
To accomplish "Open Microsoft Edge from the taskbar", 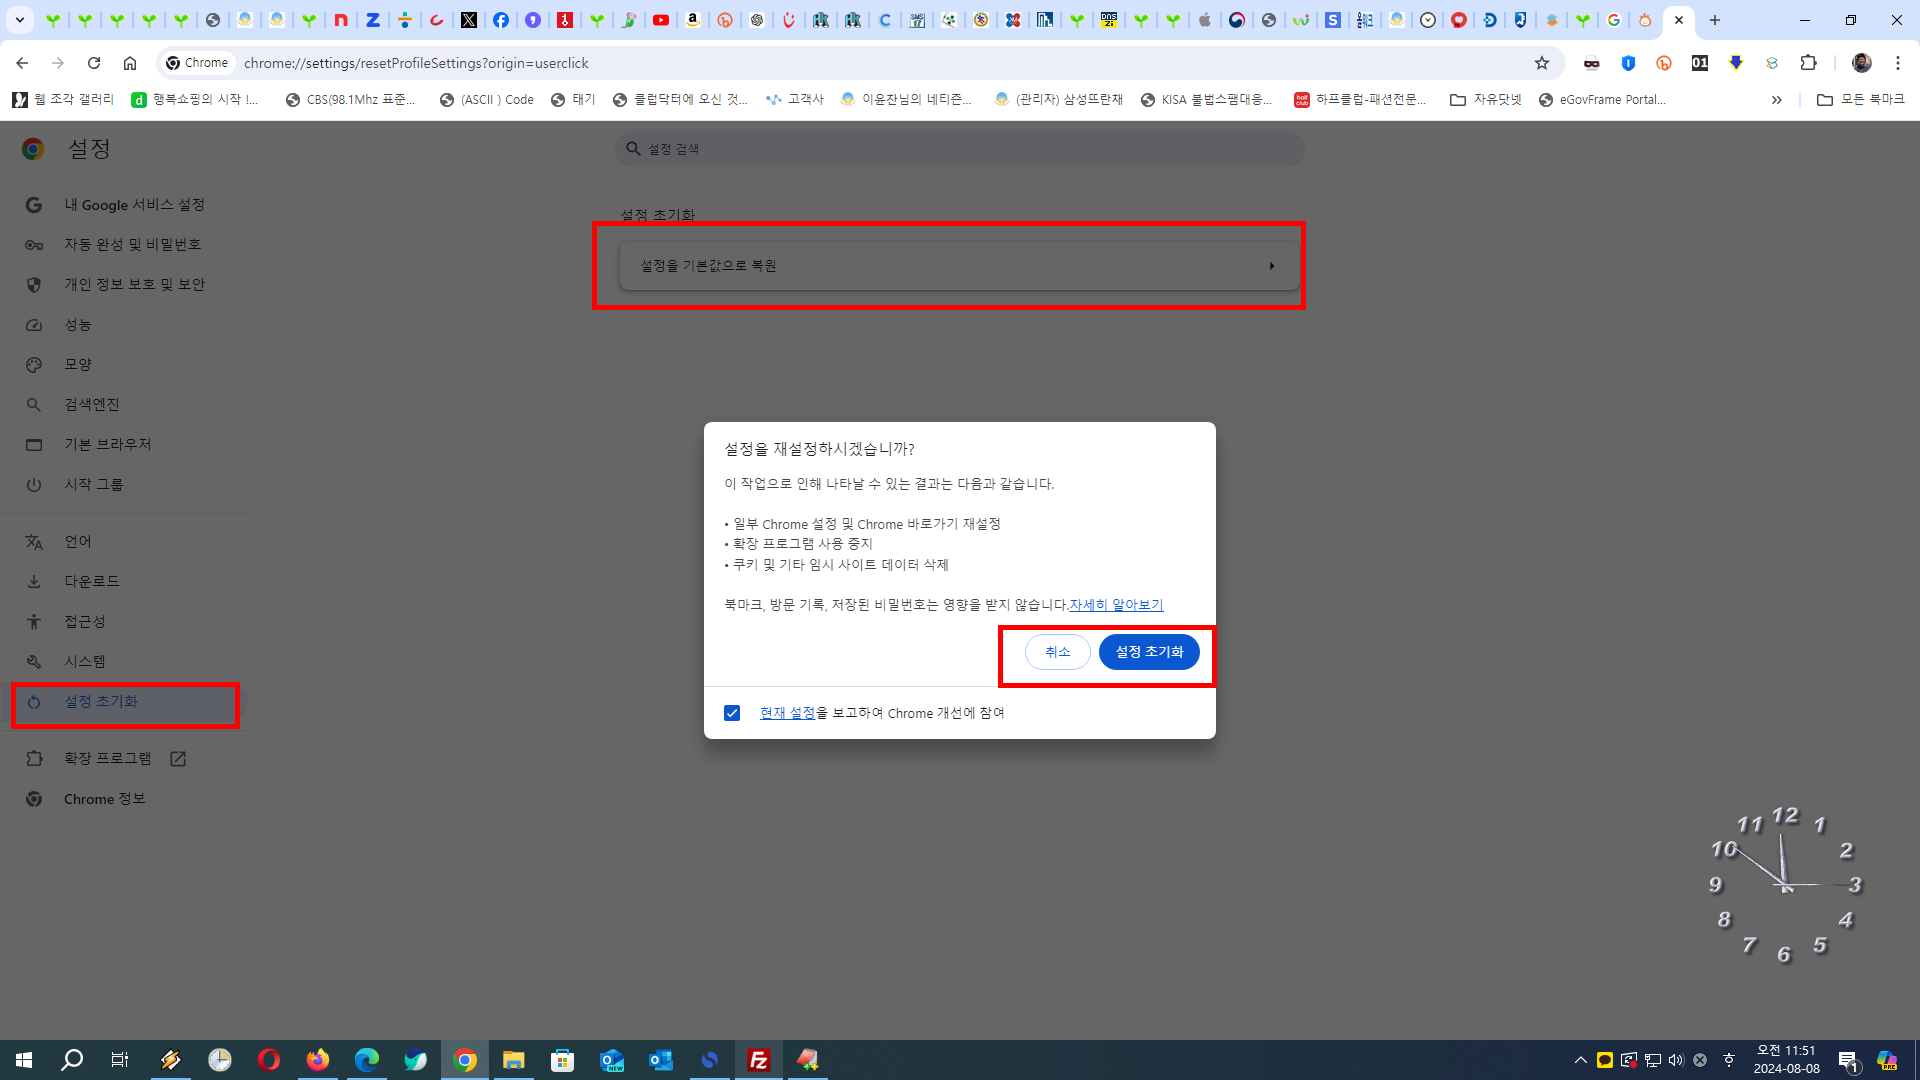I will click(367, 1060).
